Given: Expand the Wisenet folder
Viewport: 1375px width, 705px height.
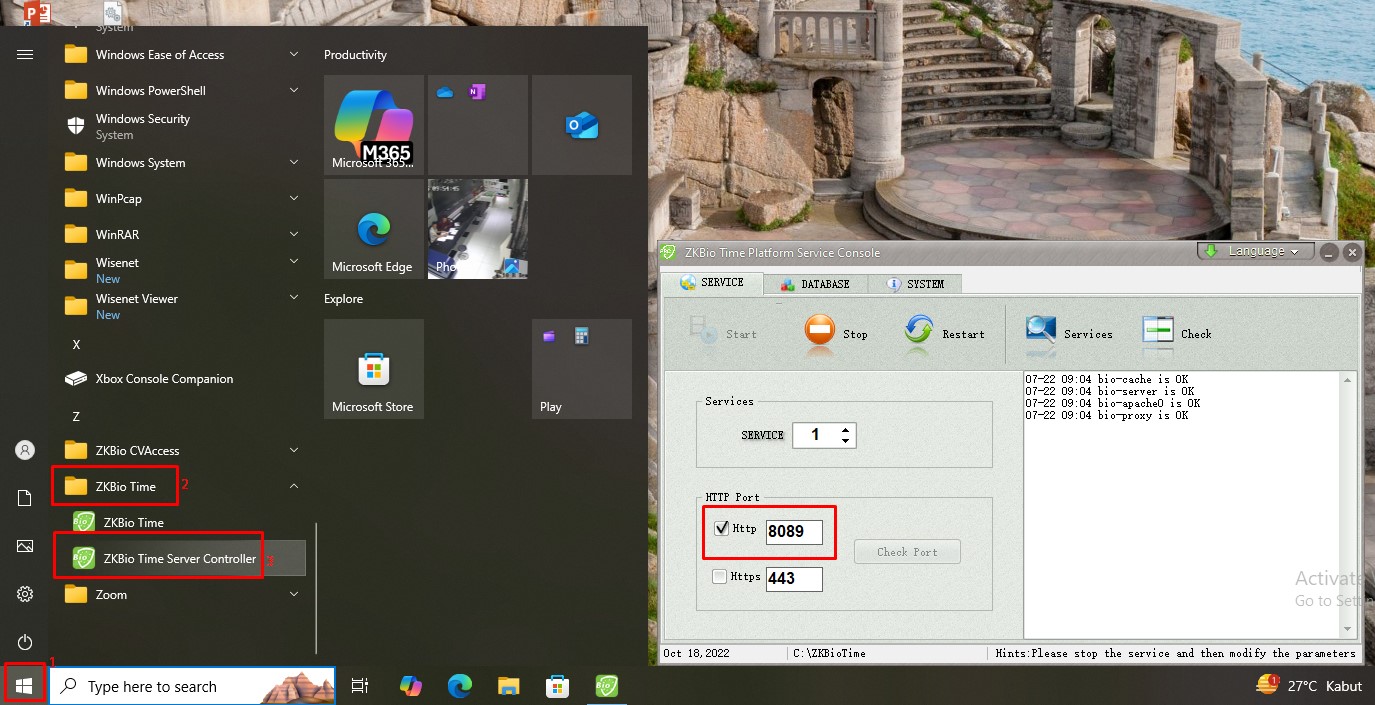Looking at the screenshot, I should point(294,262).
